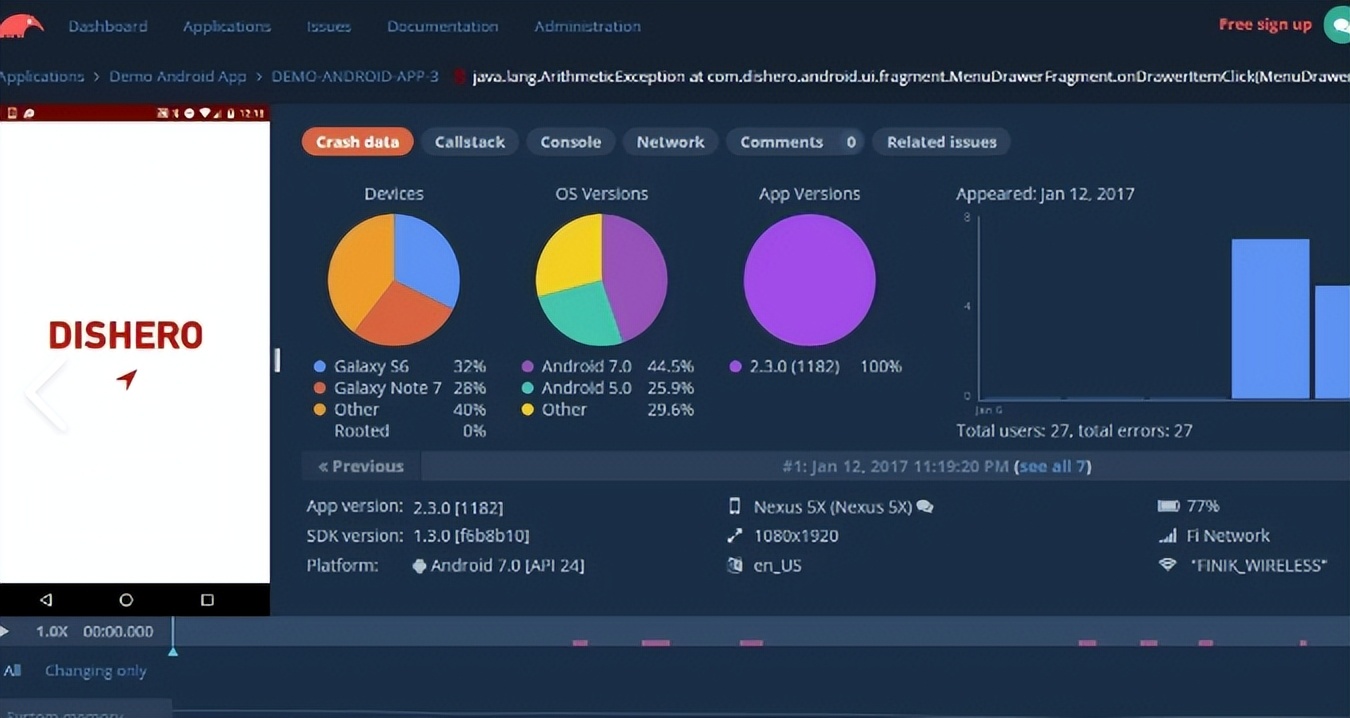
Task: Open DEMO-ANDROID-APP-3 breadcrumb link
Action: tap(355, 77)
